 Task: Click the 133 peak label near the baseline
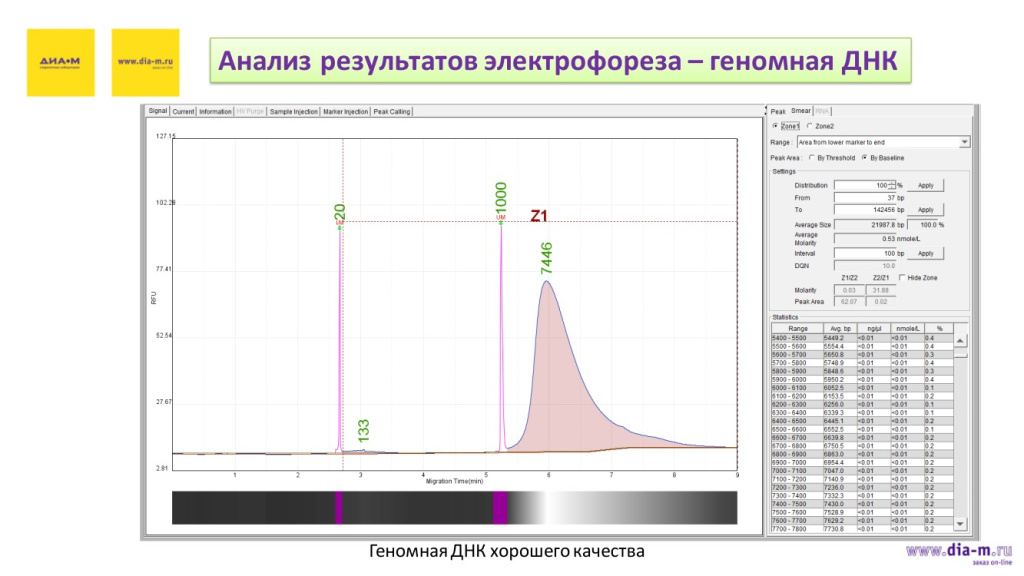(x=364, y=430)
